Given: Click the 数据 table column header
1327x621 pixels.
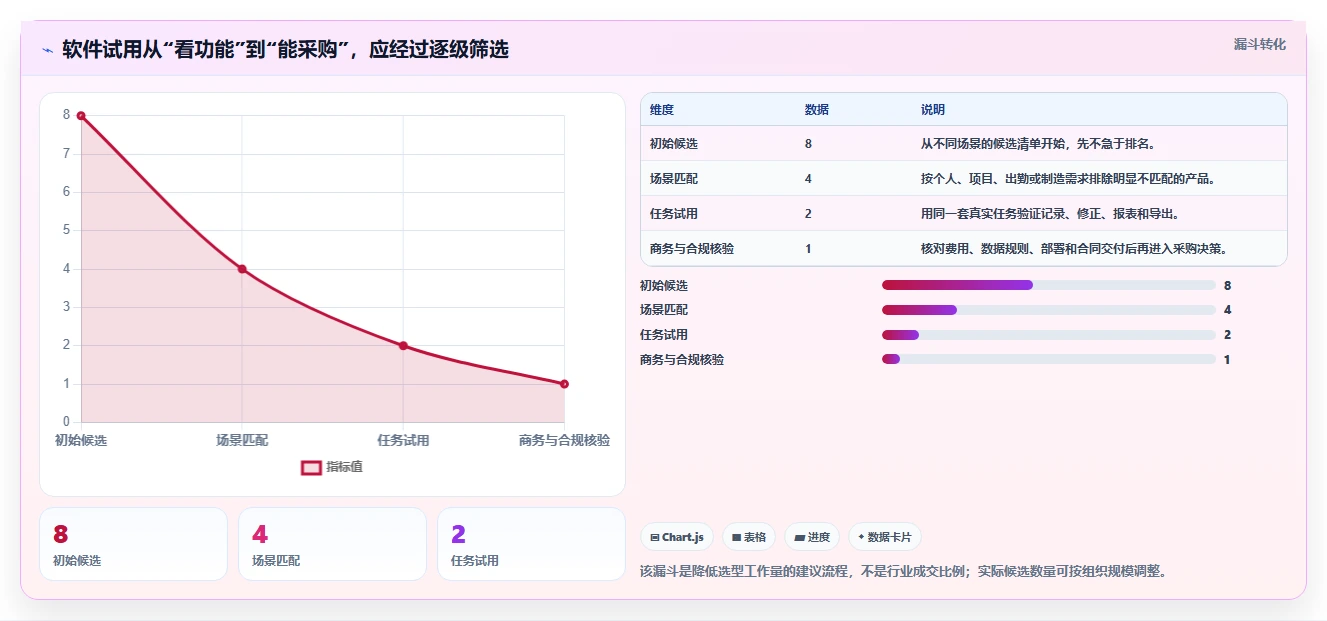Looking at the screenshot, I should click(x=816, y=110).
